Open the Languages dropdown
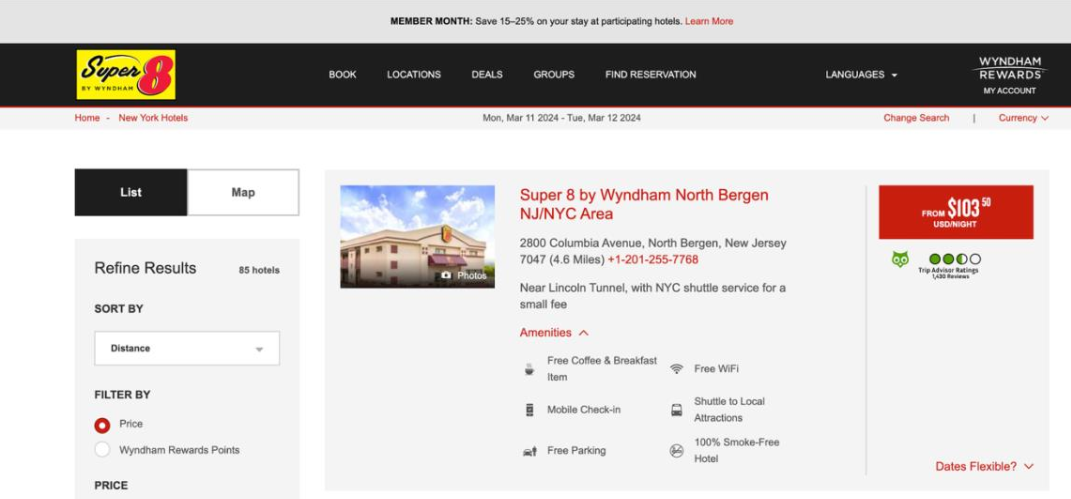 pos(861,74)
